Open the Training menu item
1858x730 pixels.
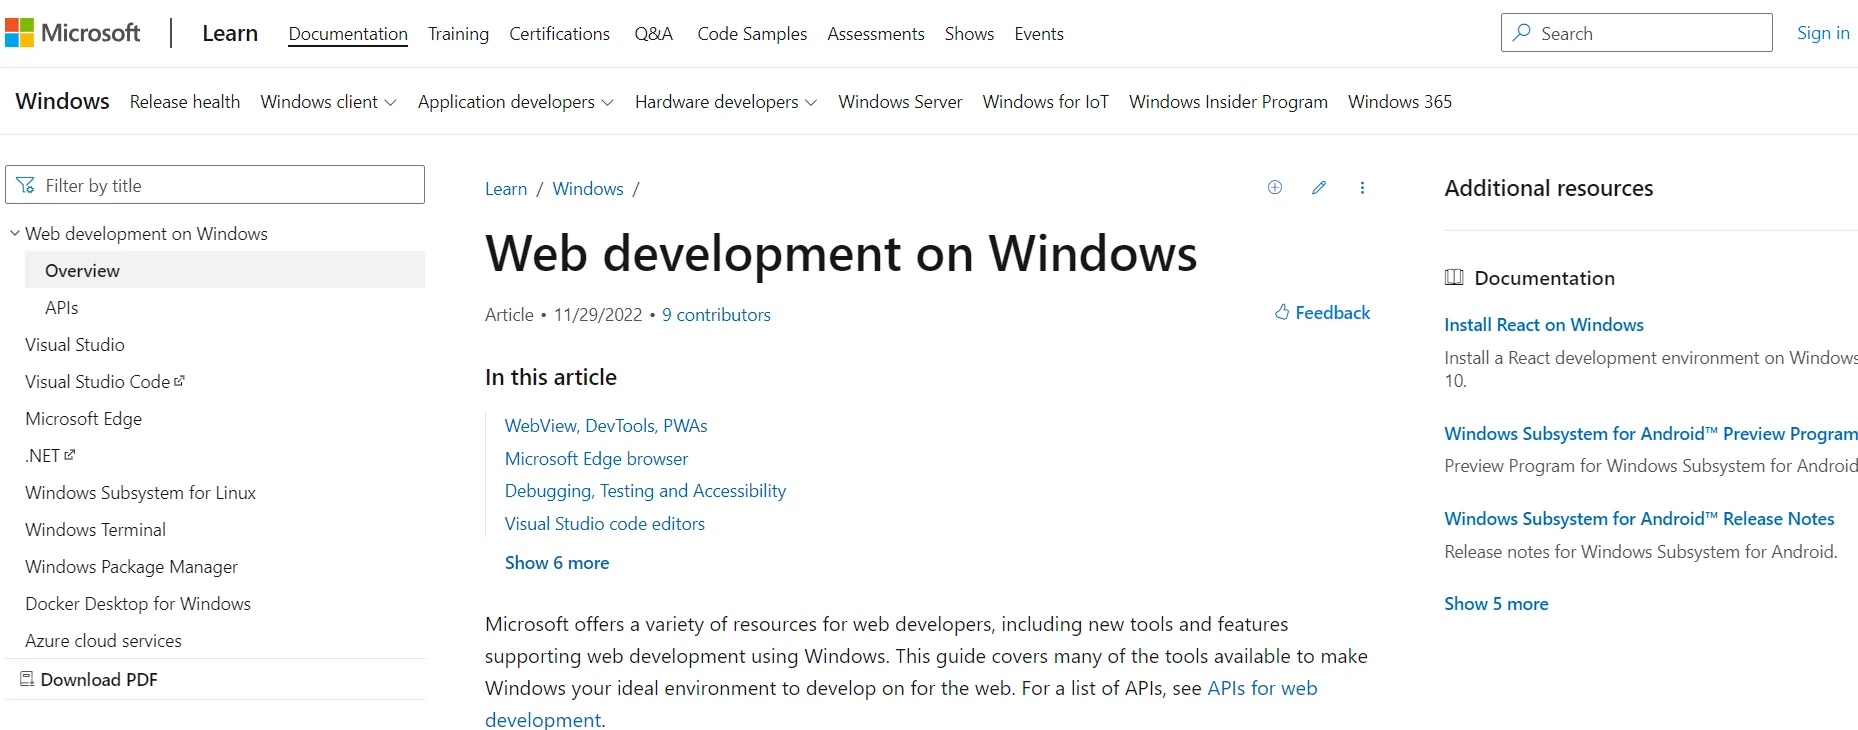coord(458,33)
